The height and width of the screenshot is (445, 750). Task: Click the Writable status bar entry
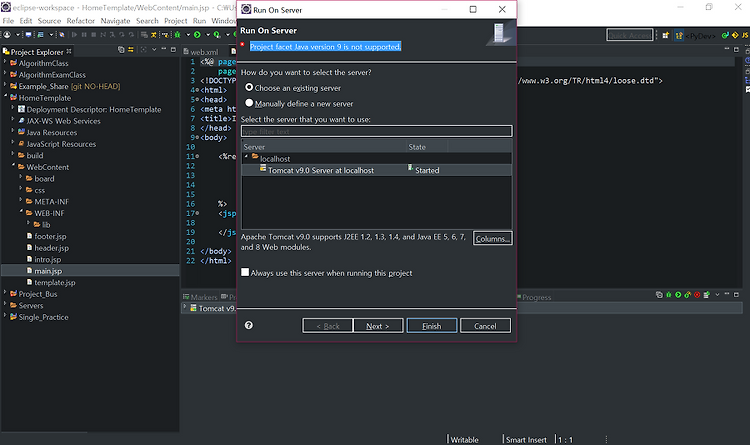(x=464, y=439)
